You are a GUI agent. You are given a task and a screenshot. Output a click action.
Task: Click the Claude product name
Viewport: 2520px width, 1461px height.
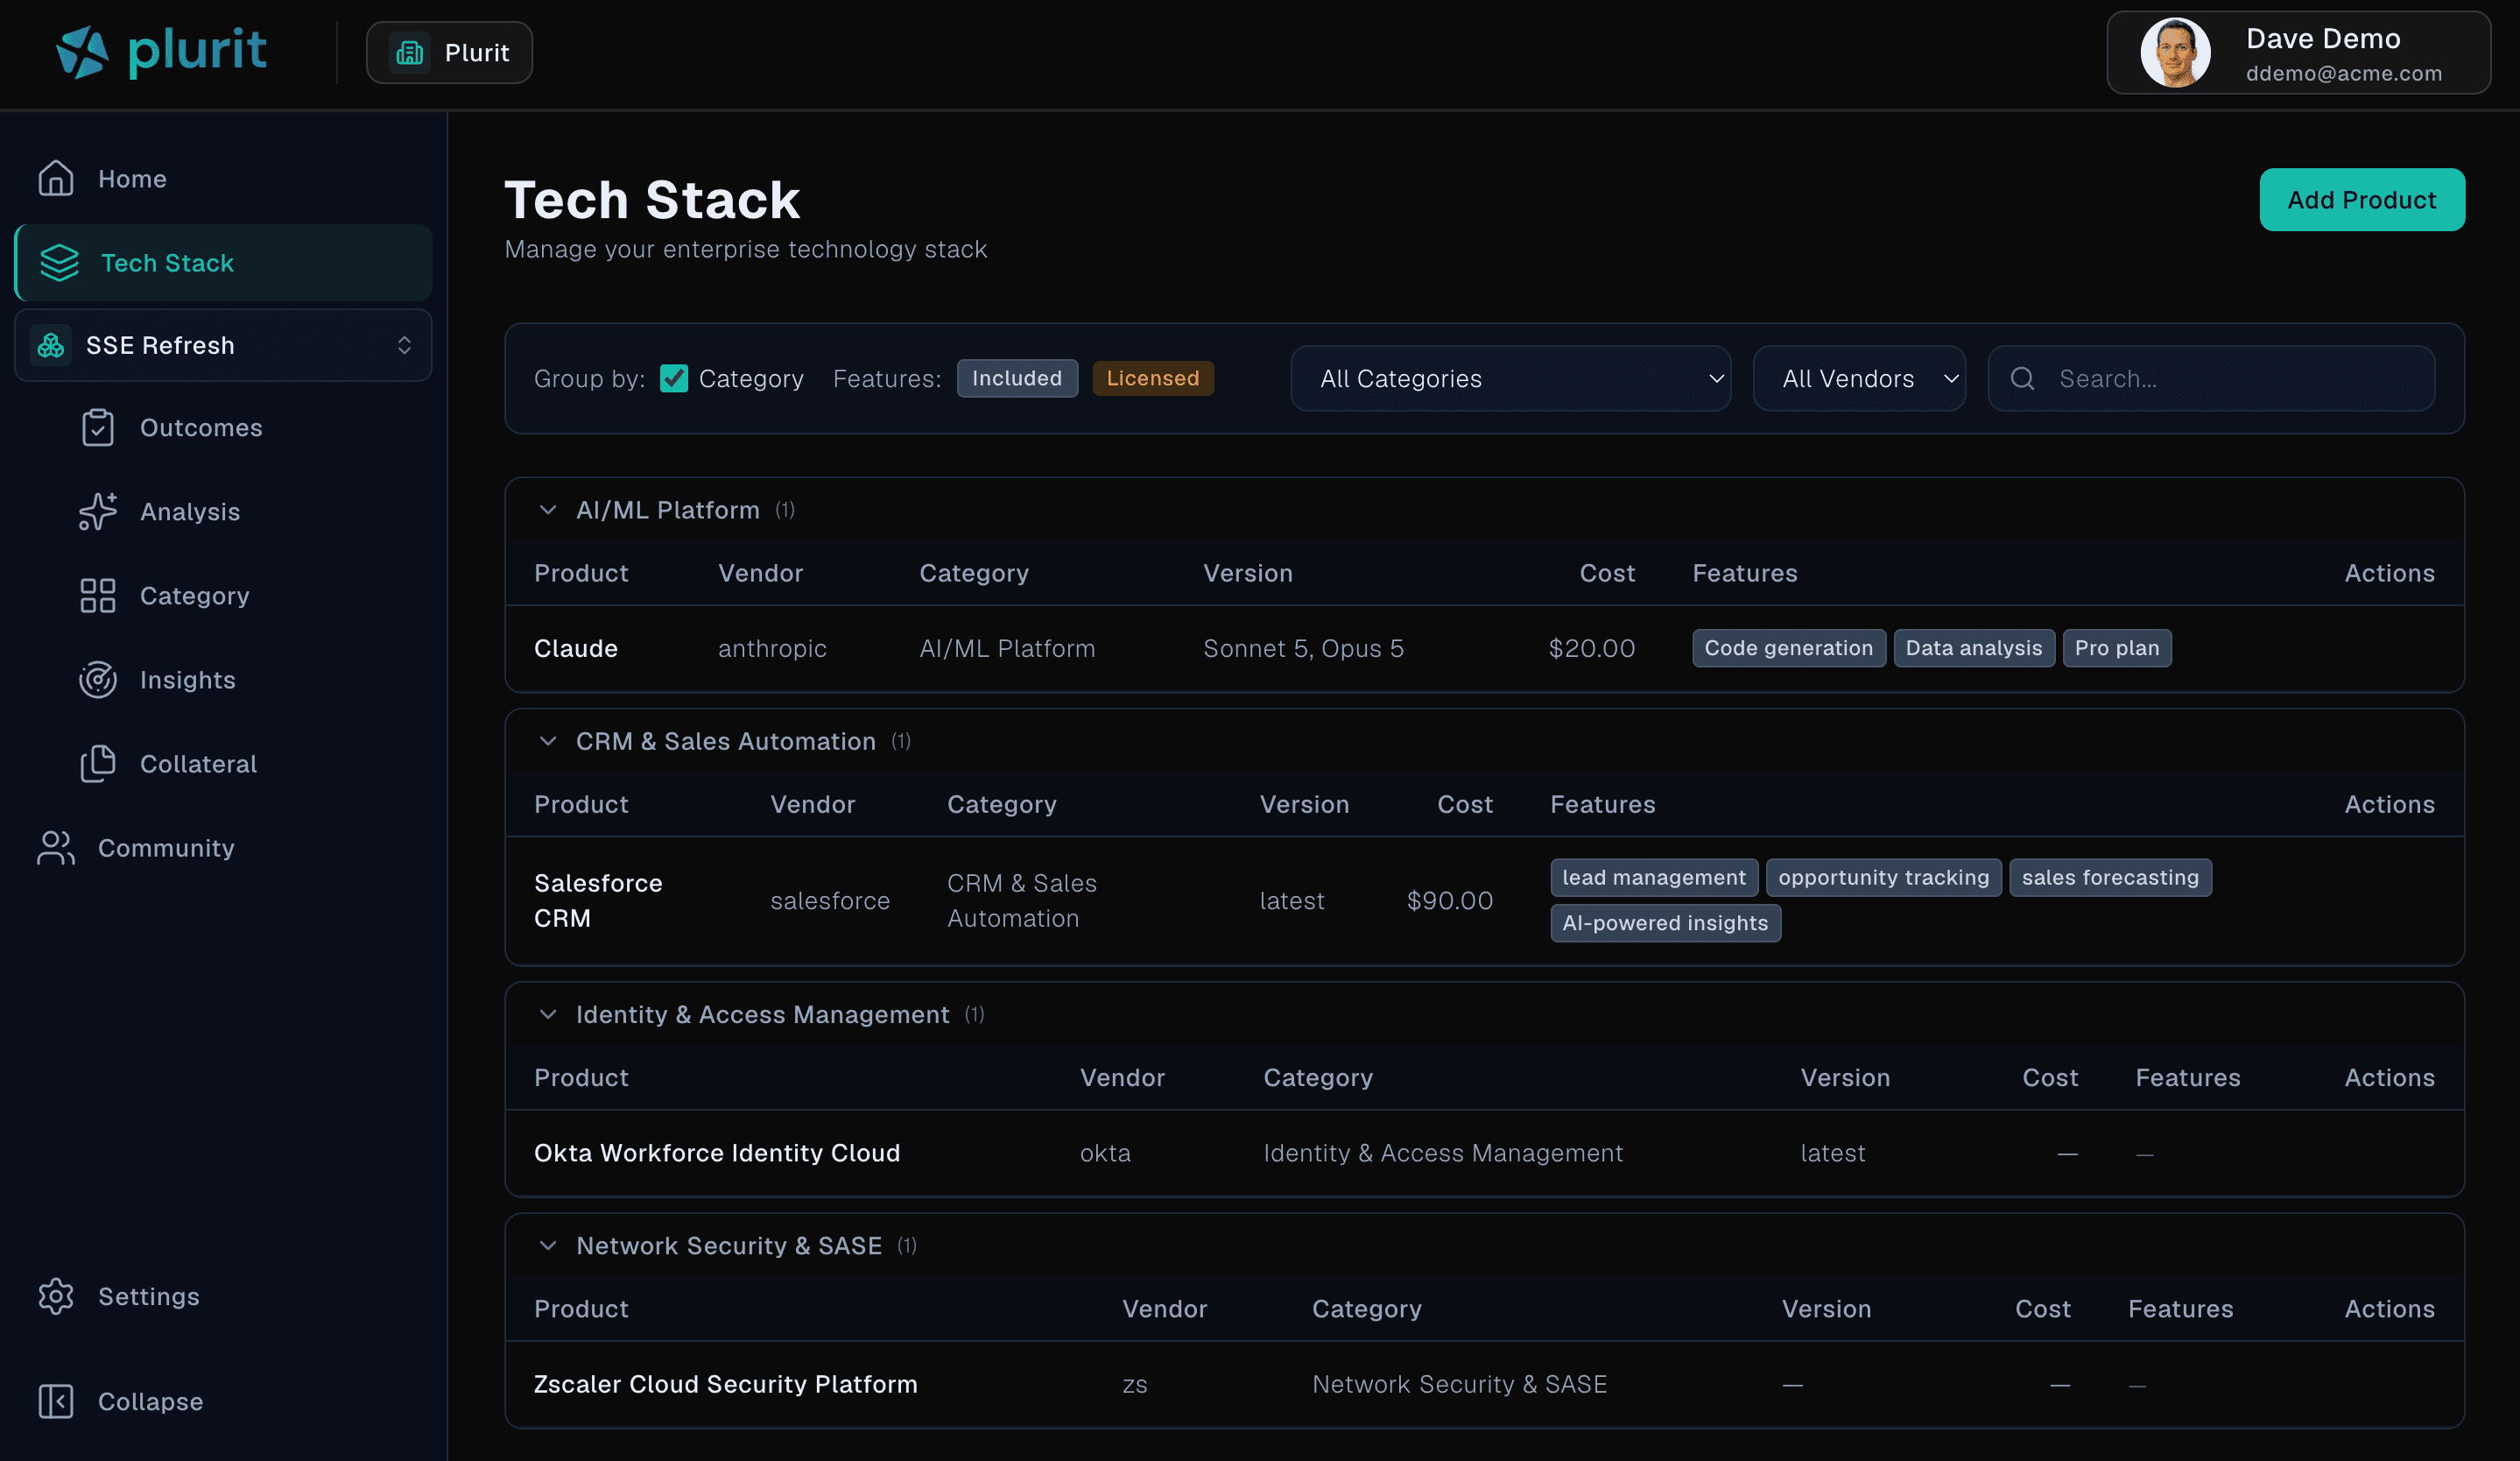click(576, 649)
